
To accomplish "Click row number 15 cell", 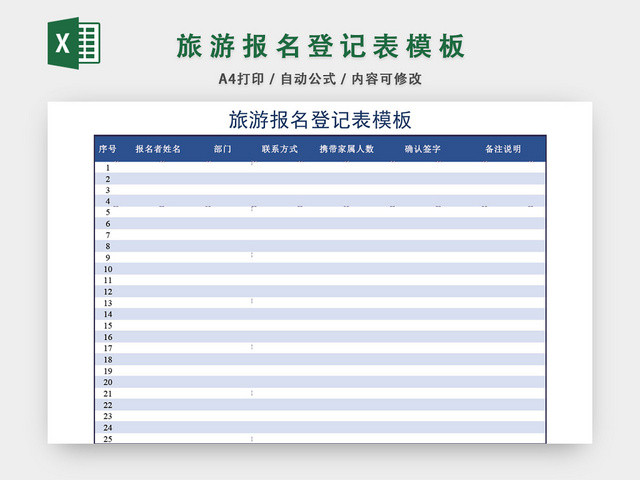I will [108, 326].
